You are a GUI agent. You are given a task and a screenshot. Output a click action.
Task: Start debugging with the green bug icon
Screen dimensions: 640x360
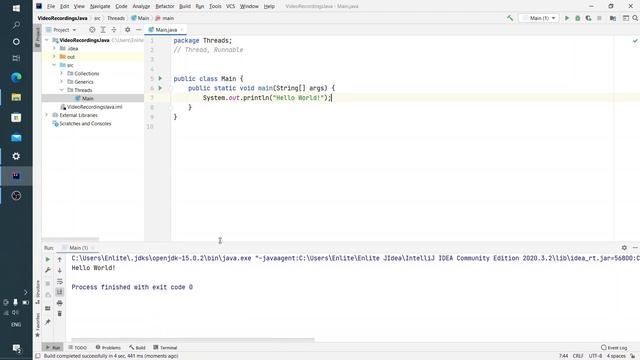pyautogui.click(x=578, y=18)
